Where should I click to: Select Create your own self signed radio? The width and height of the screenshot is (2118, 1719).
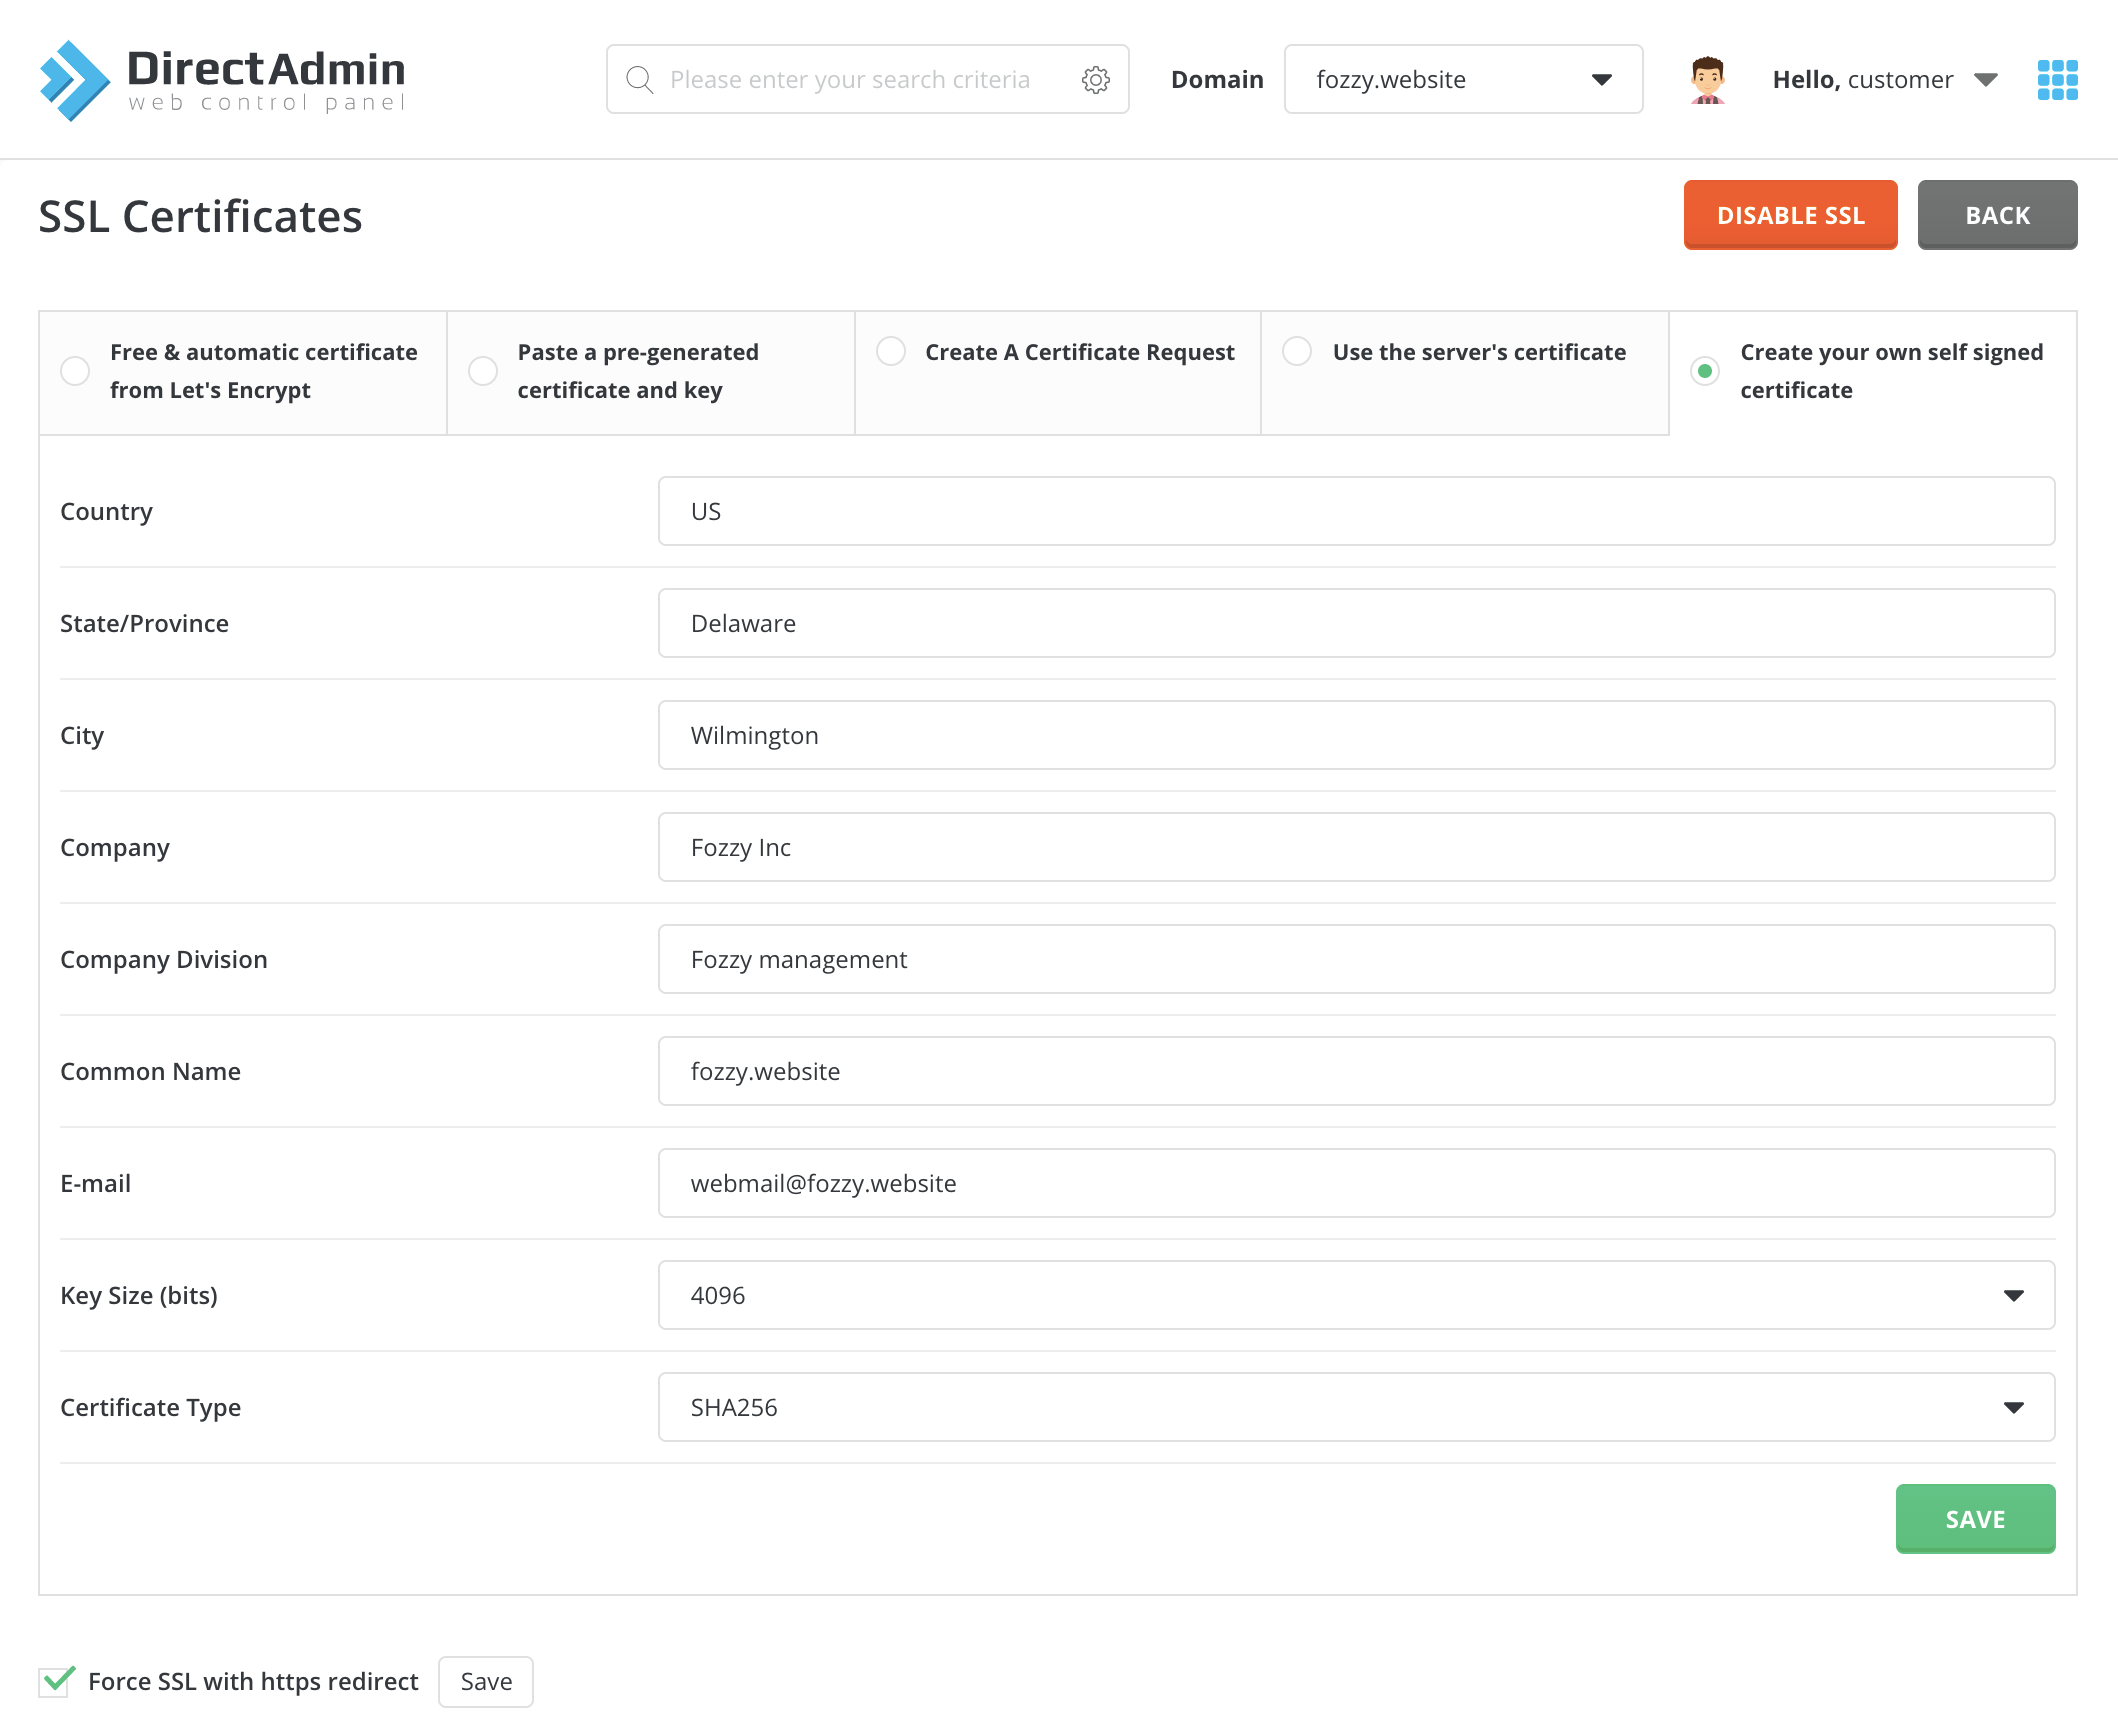(x=1705, y=371)
